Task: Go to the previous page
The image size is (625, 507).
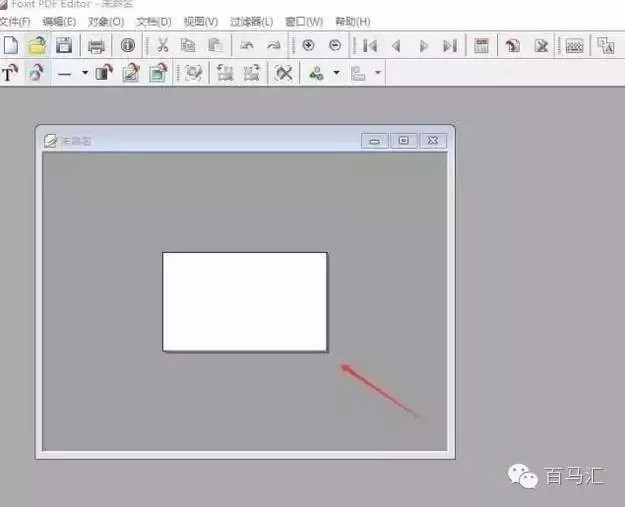Action: (396, 46)
